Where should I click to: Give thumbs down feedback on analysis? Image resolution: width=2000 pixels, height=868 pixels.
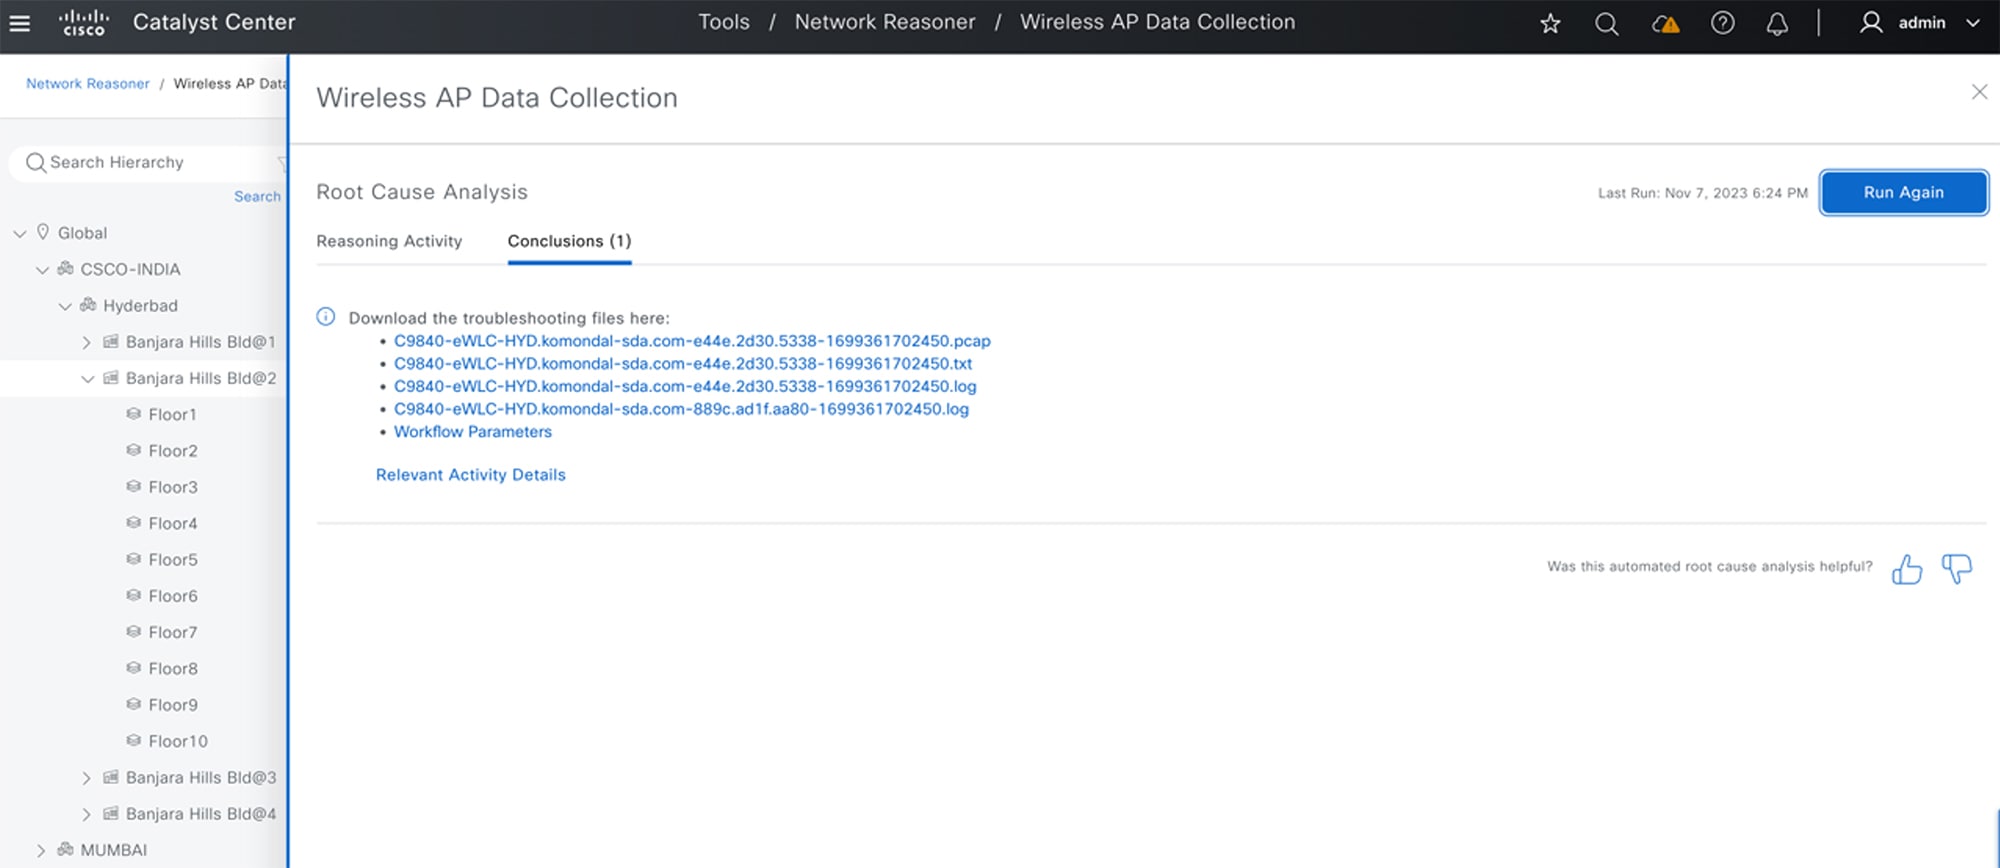tap(1957, 569)
